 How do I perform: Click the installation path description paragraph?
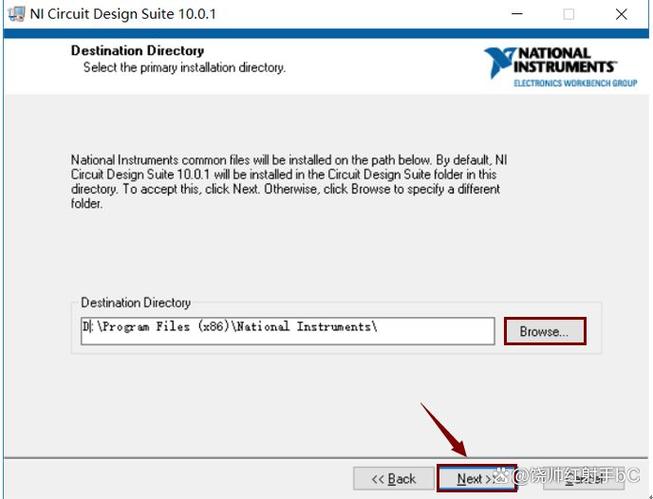290,181
